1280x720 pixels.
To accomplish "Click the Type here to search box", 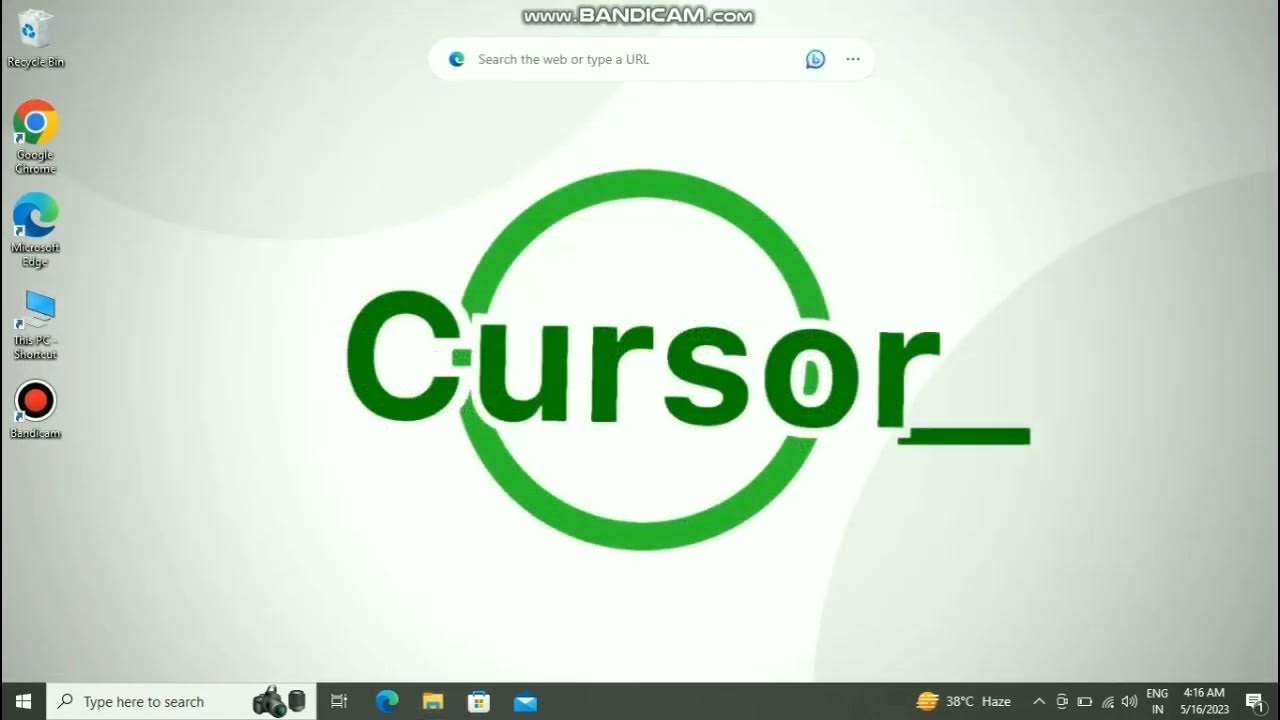I will tap(181, 701).
